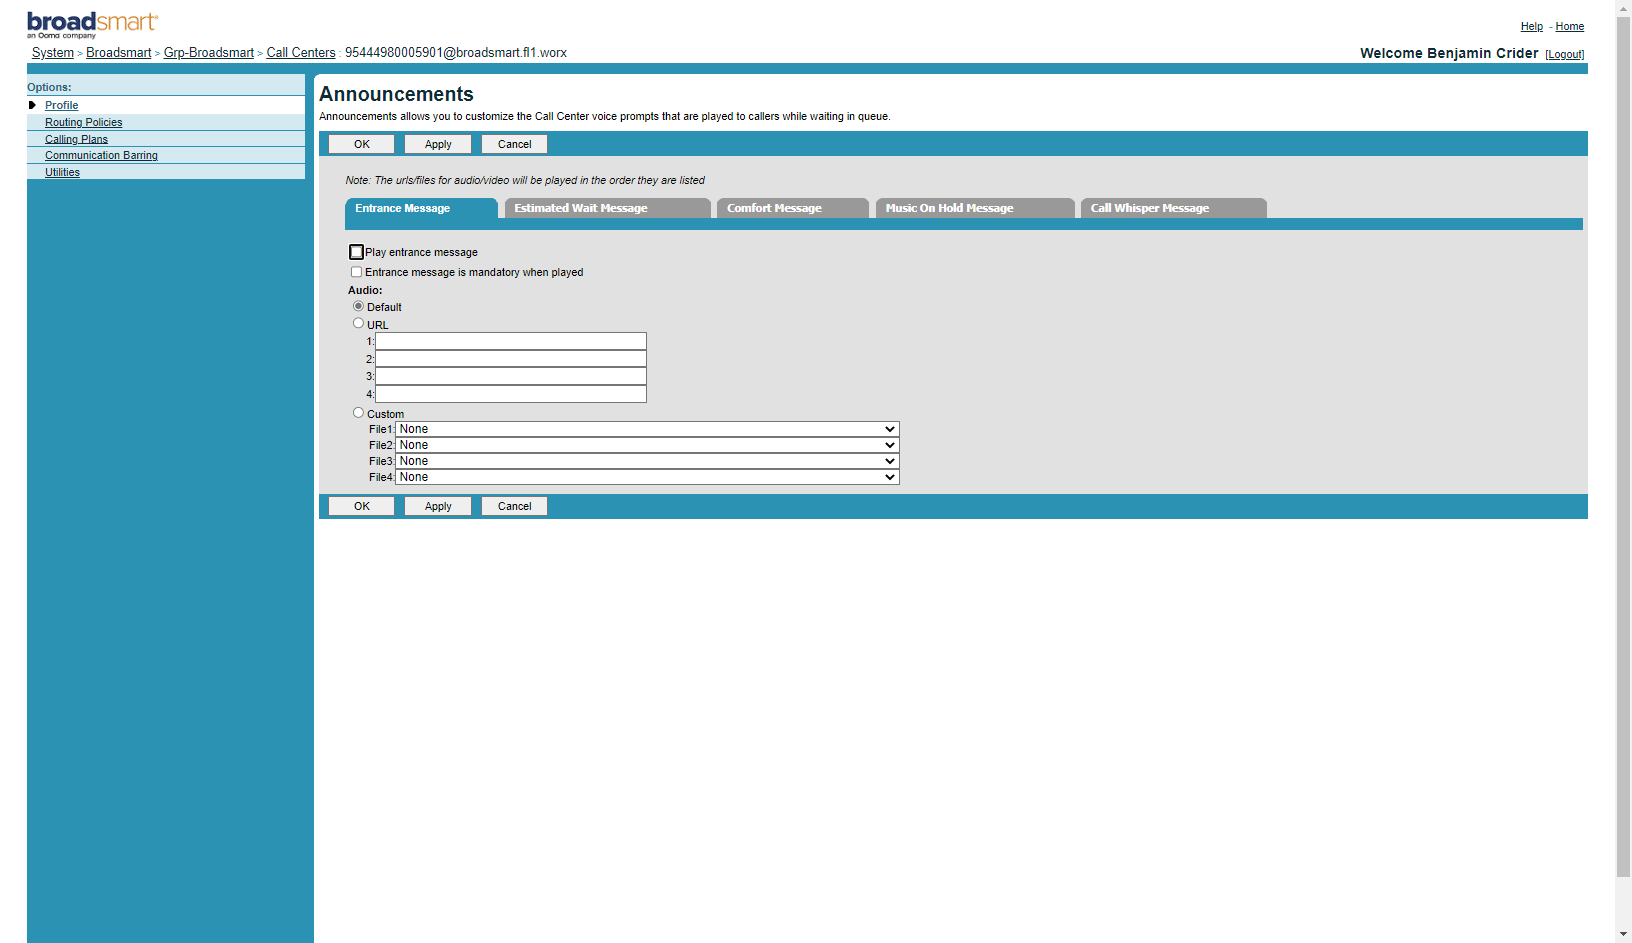The height and width of the screenshot is (943, 1632).
Task: Open the Calling Plans link
Action: tap(76, 139)
